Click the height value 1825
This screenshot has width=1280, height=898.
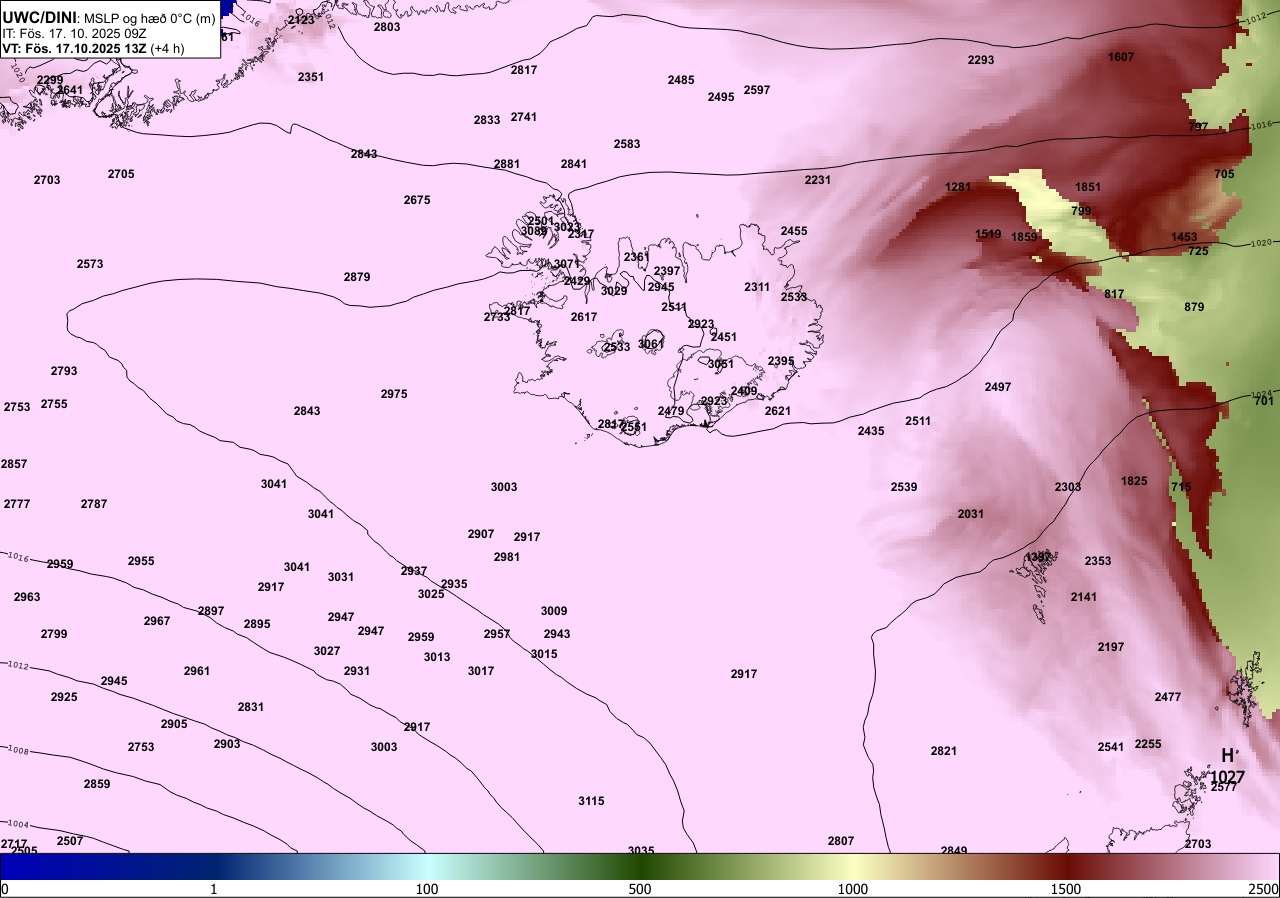[x=1134, y=481]
